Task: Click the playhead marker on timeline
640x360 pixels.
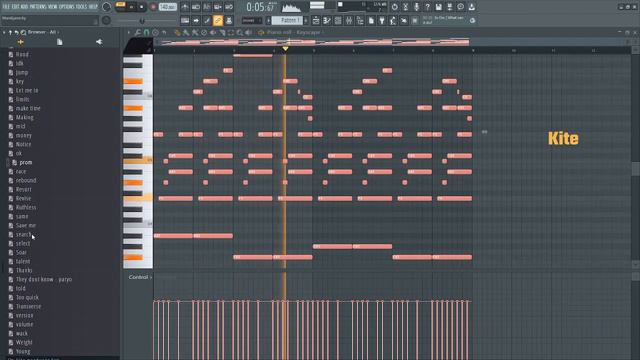Action: coord(285,49)
